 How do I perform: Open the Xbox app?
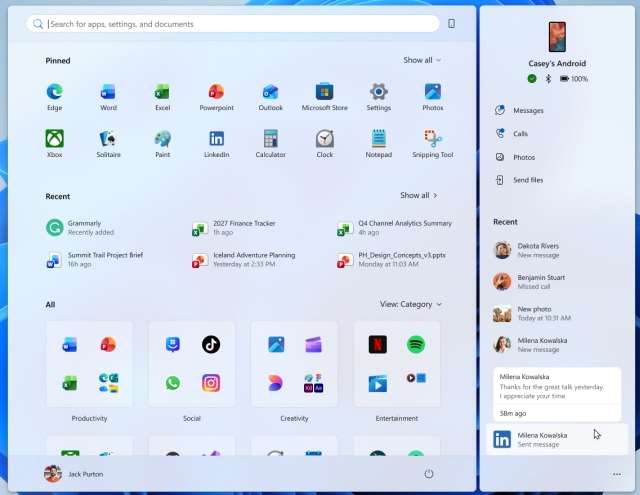pos(55,144)
